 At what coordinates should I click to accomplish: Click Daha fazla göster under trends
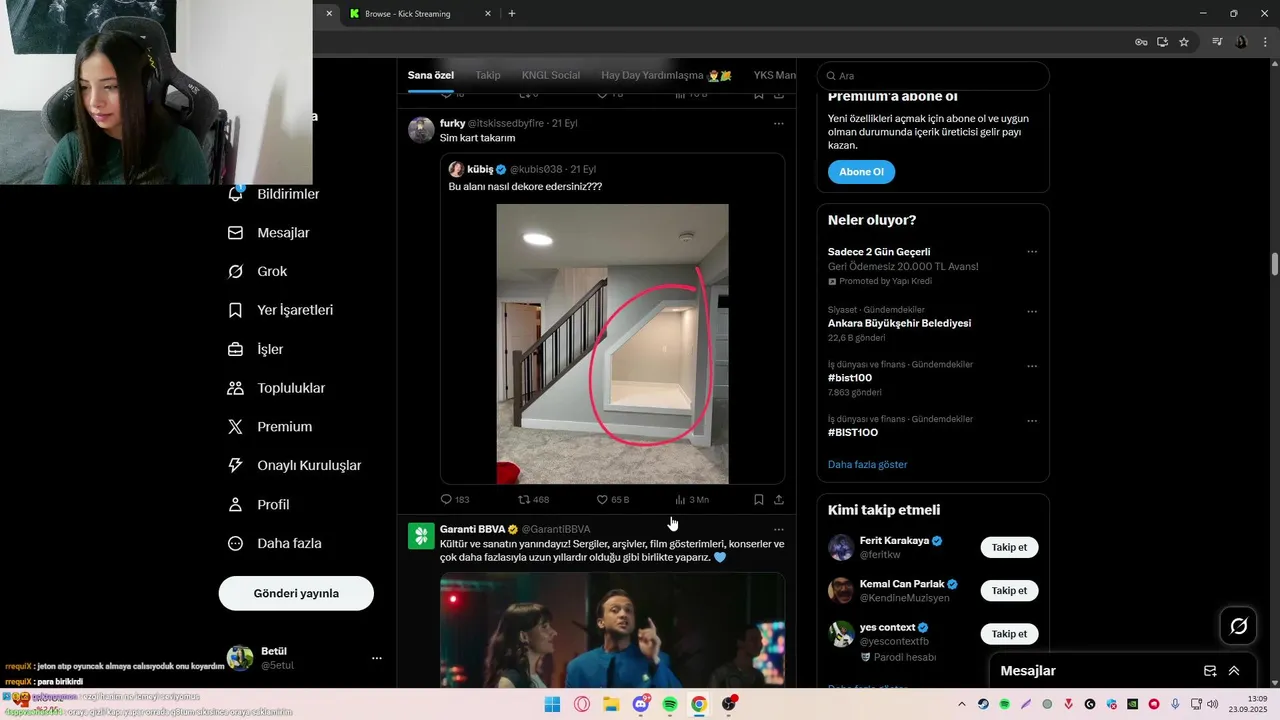click(x=868, y=464)
